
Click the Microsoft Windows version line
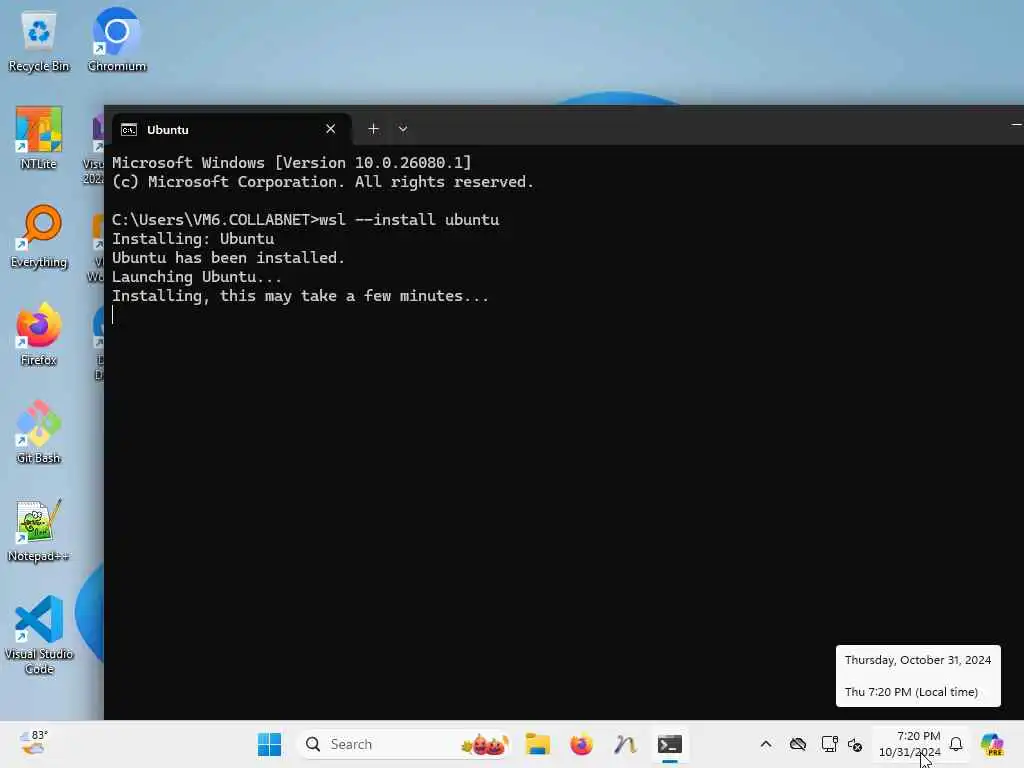291,162
